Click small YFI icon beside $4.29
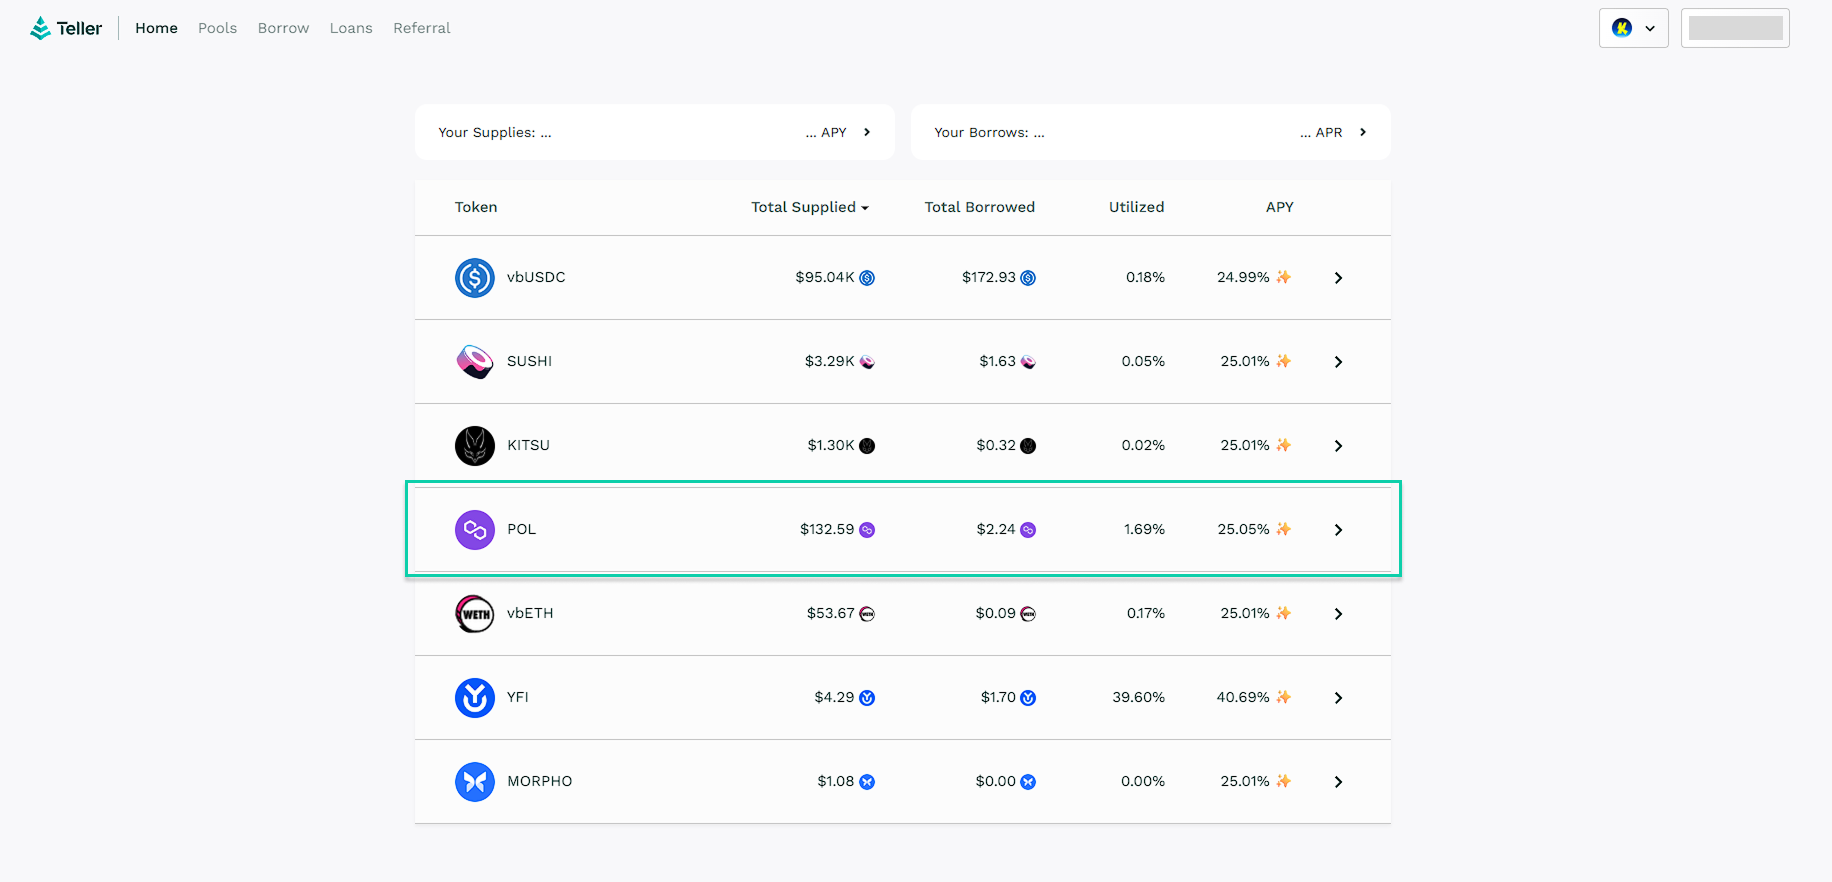The width and height of the screenshot is (1832, 882). tap(867, 698)
